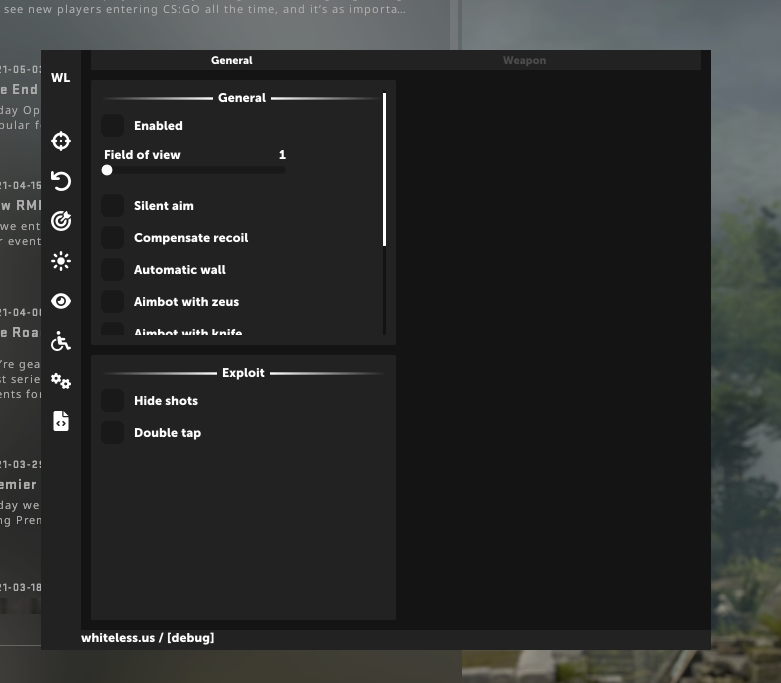Viewport: 781px width, 683px height.
Task: Click the WL logo at sidebar top
Action: coord(61,78)
